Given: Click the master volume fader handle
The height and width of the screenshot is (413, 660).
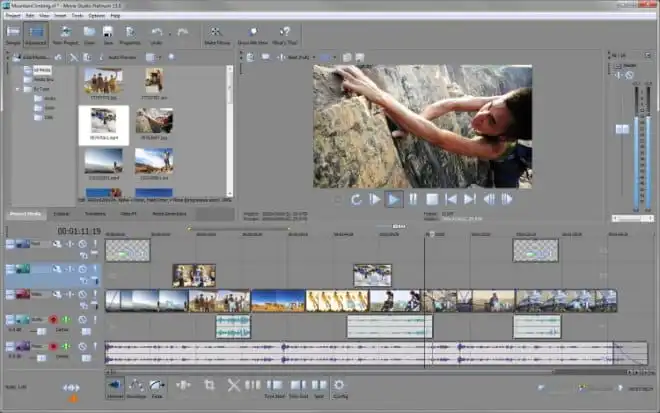Looking at the screenshot, I should [x=621, y=128].
